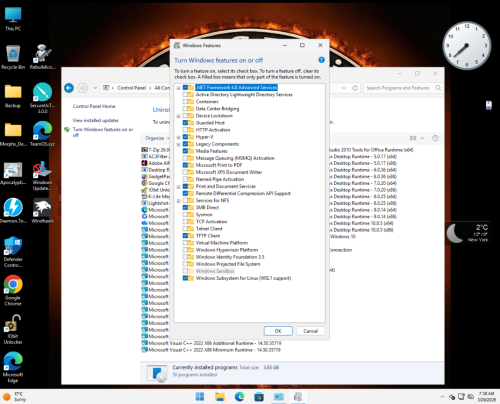Click Turn Windows features on or off link
500x404 pixels.
(103, 132)
